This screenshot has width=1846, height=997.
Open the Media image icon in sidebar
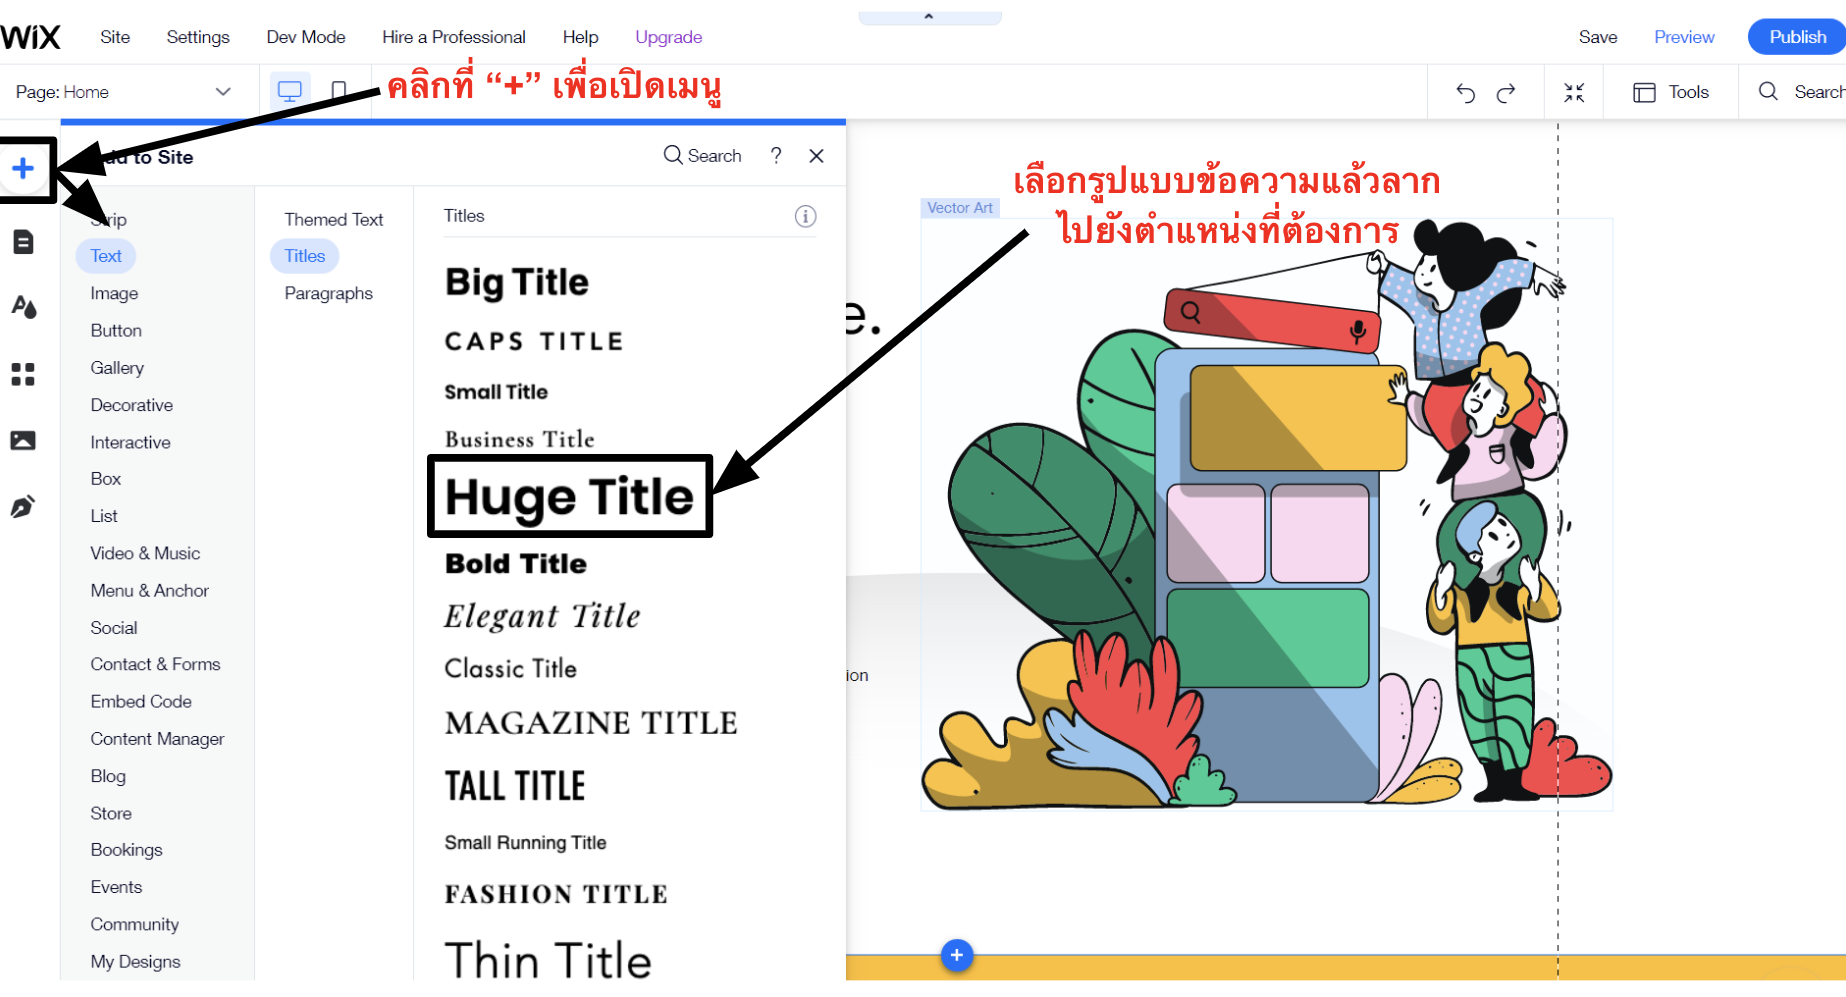point(23,440)
